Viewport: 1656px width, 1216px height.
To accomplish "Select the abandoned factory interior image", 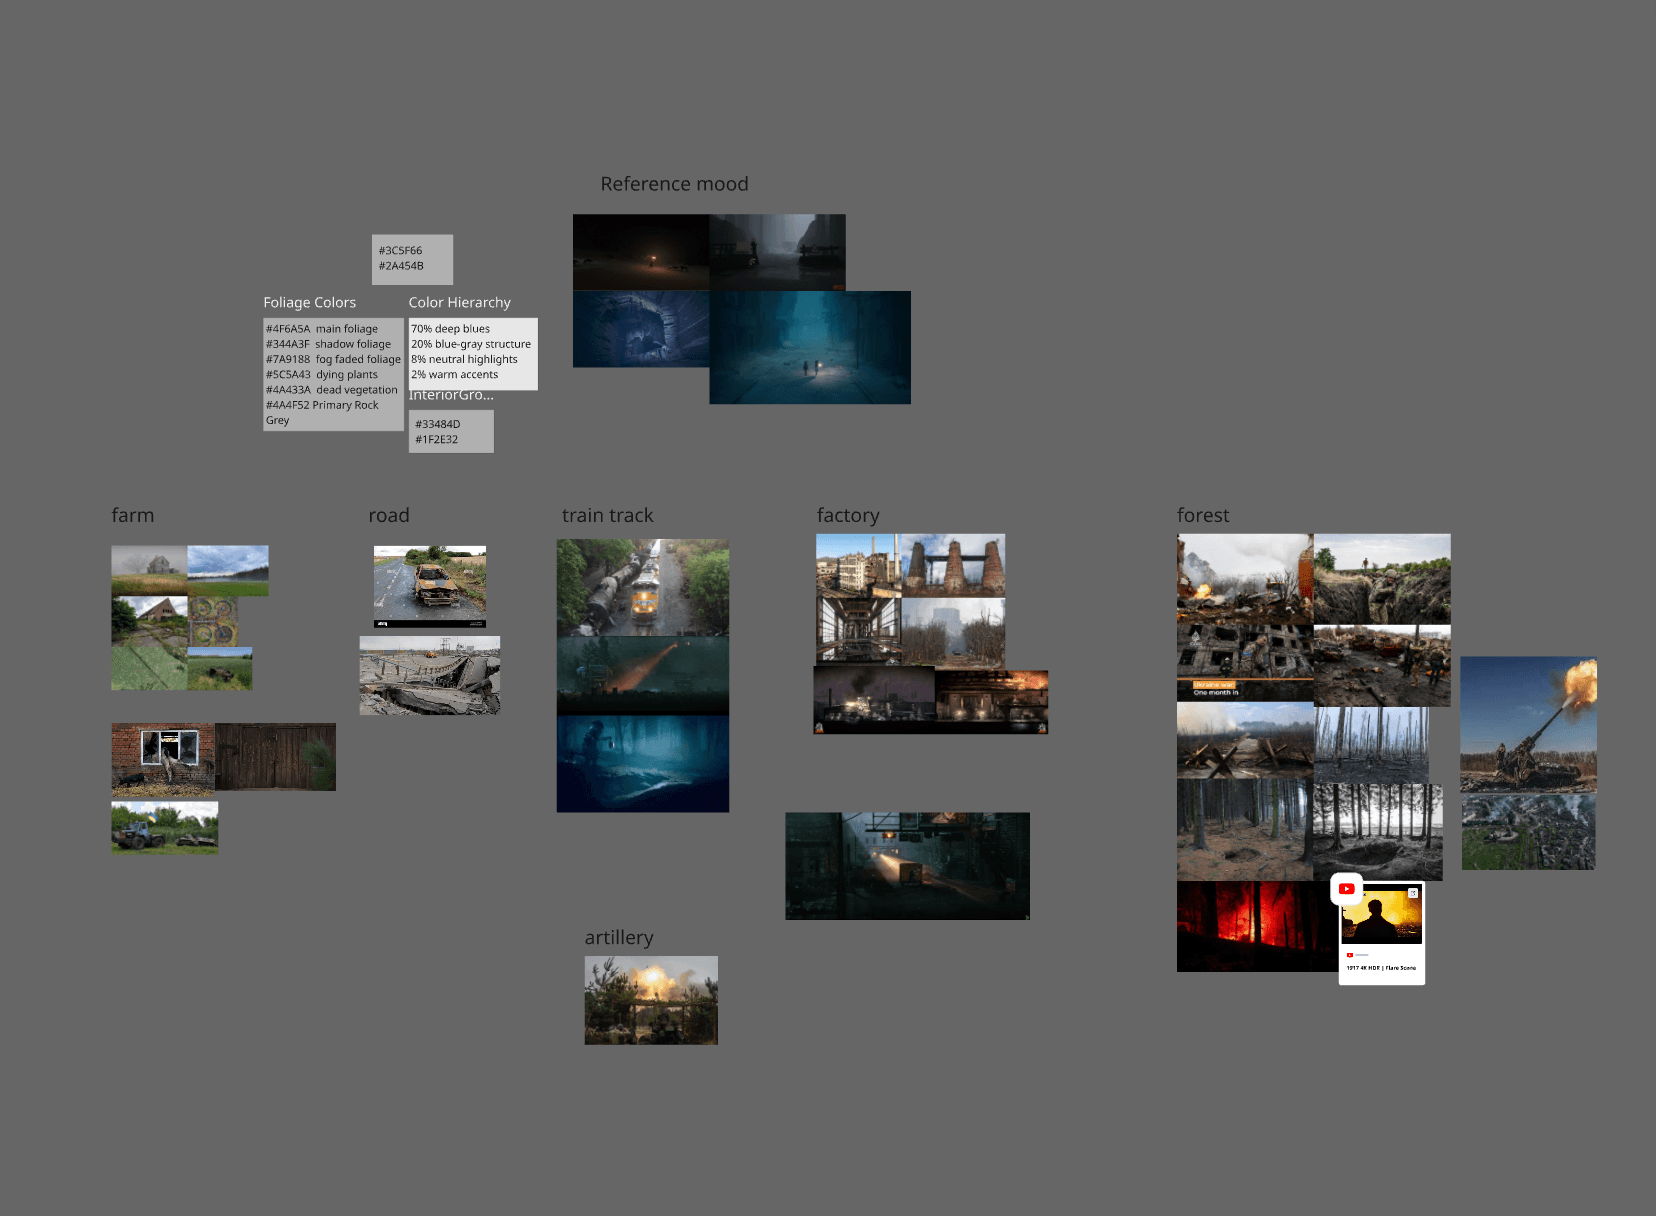I will [859, 630].
